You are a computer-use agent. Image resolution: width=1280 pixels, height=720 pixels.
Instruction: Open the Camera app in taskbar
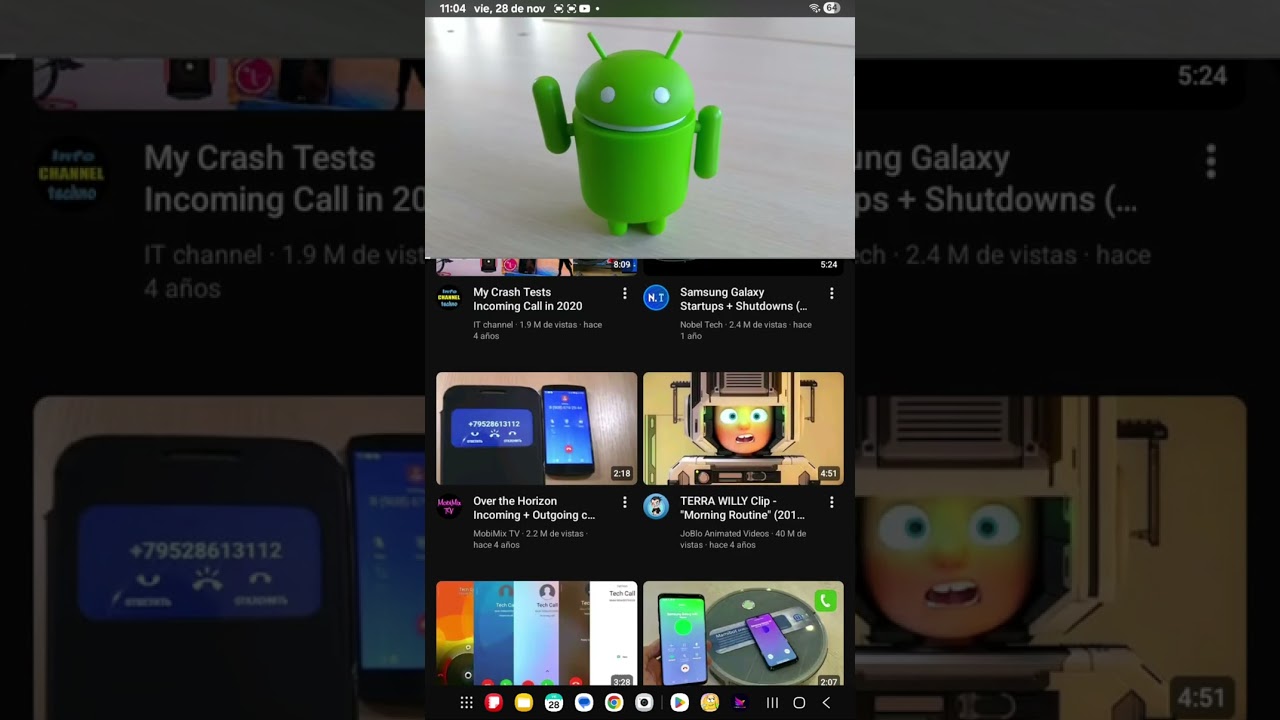[644, 703]
